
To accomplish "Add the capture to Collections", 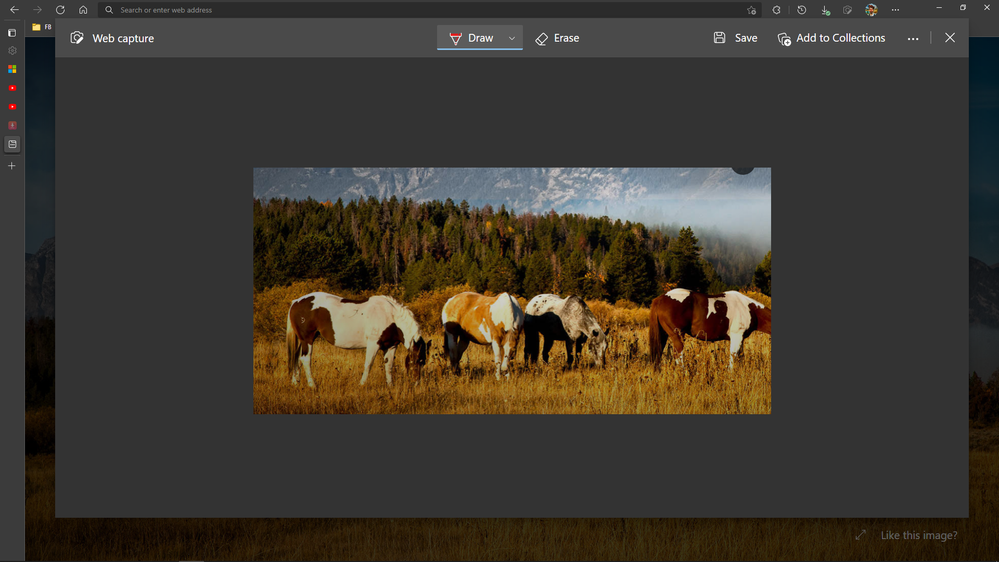I will [831, 38].
